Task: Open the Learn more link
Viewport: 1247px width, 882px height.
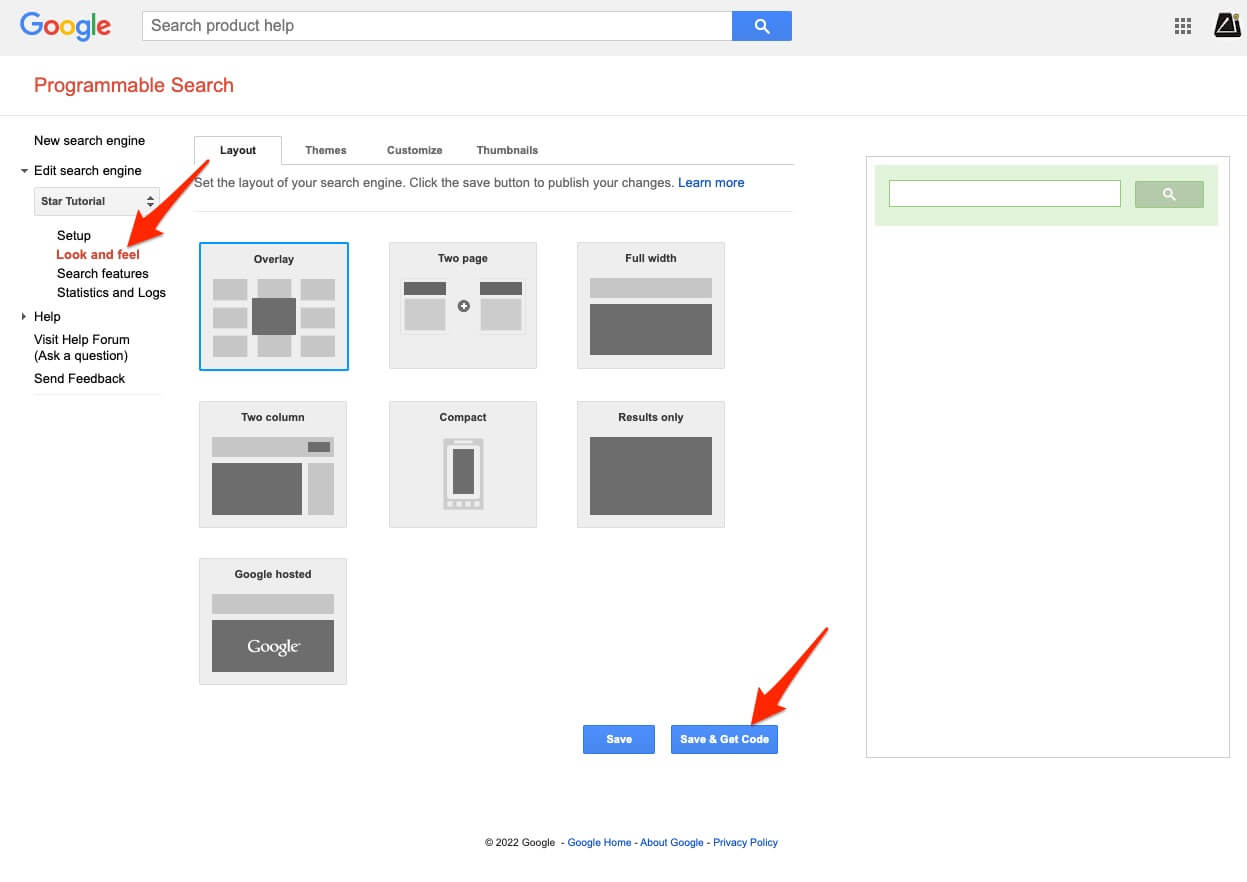Action: point(711,182)
